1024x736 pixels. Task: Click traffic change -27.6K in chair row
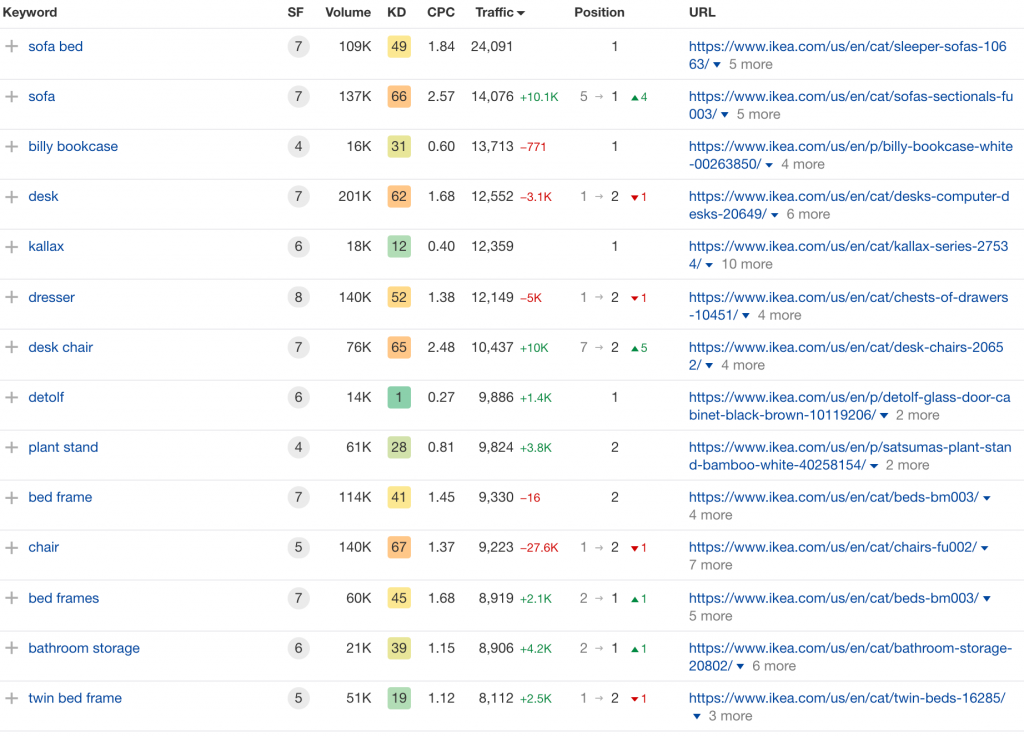539,548
